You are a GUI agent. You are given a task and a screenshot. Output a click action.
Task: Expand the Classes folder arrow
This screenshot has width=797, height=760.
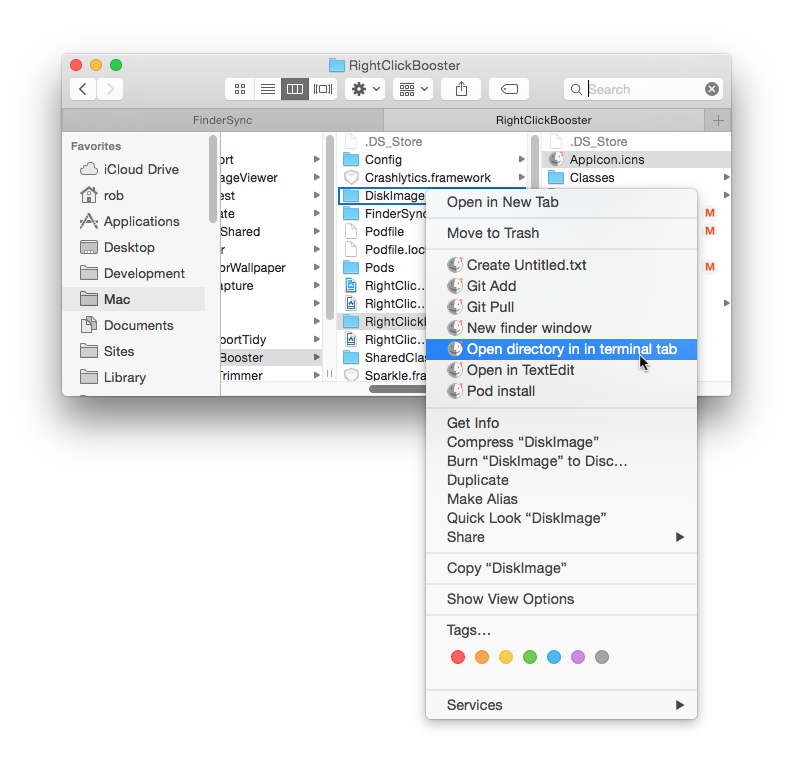(726, 177)
